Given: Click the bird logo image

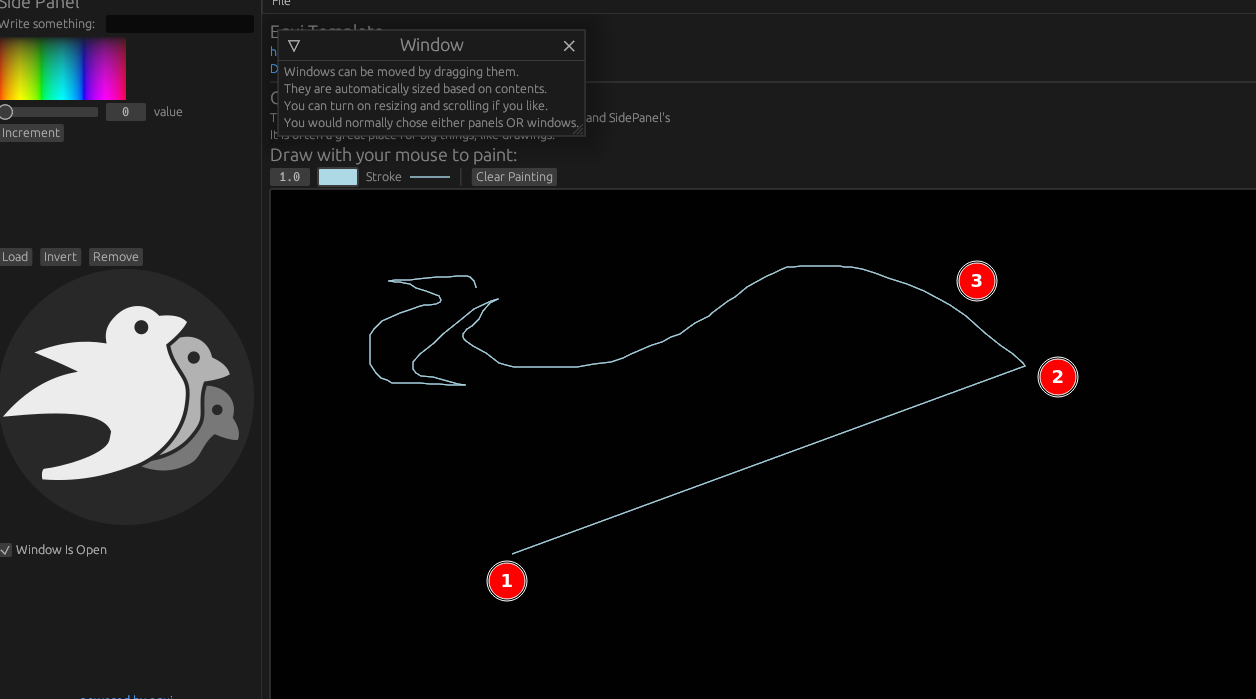Looking at the screenshot, I should (x=127, y=395).
